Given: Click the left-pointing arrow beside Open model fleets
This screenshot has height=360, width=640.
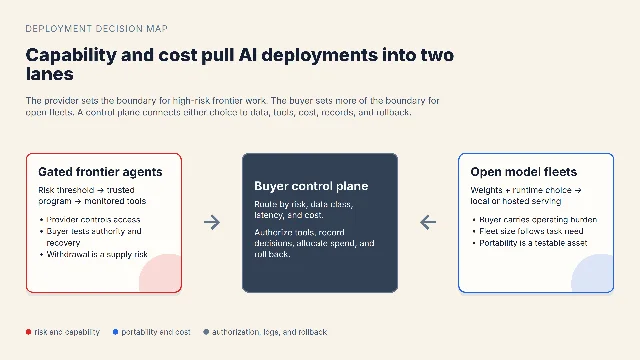Looking at the screenshot, I should coord(428,222).
